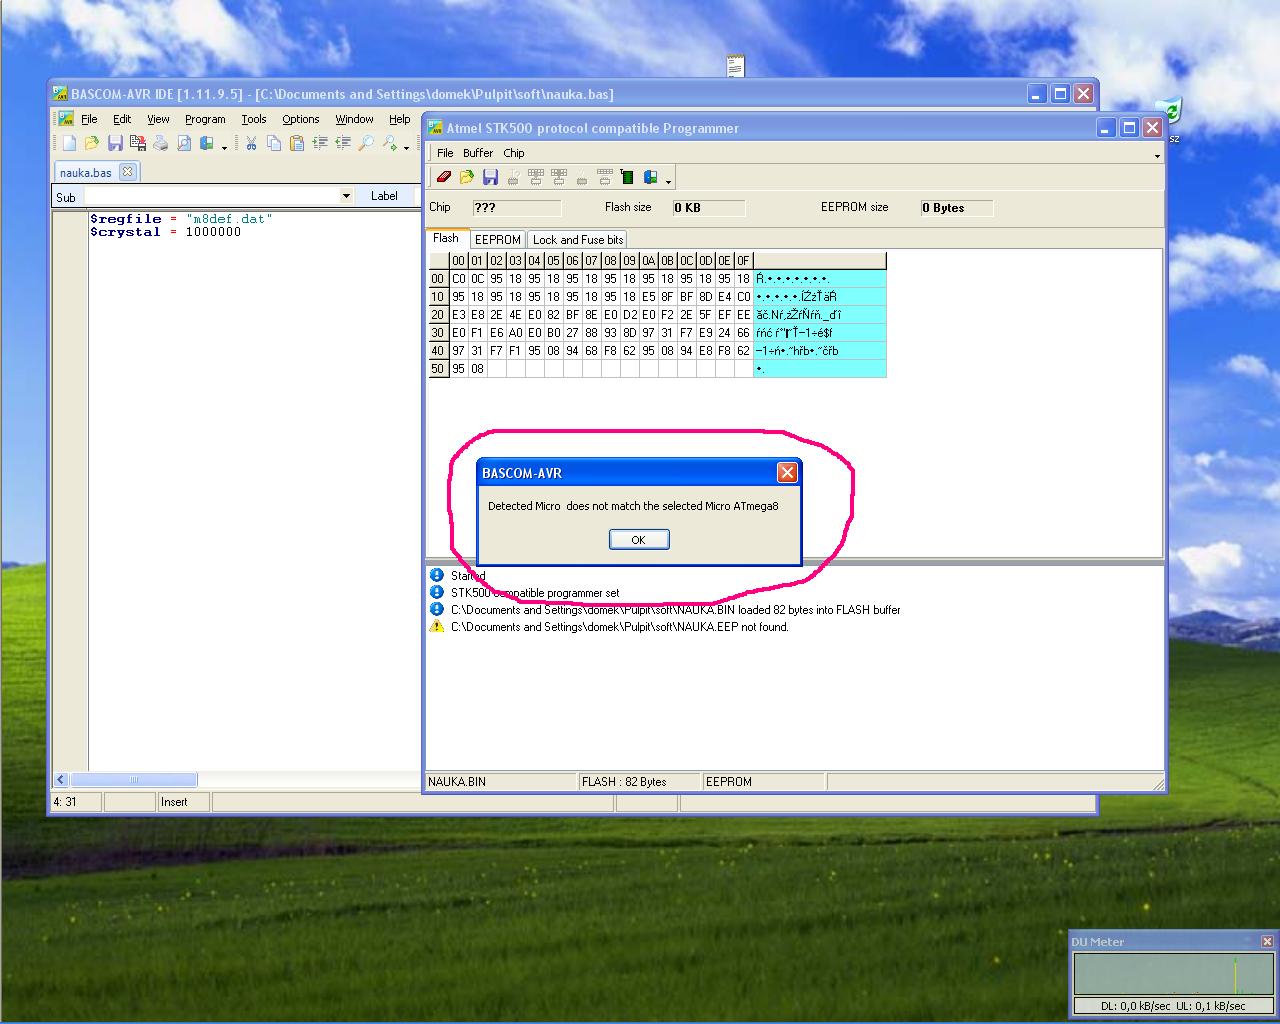The width and height of the screenshot is (1280, 1024).
Task: Click the left arrow of IDE horizontal scrollbar
Action: [x=61, y=780]
